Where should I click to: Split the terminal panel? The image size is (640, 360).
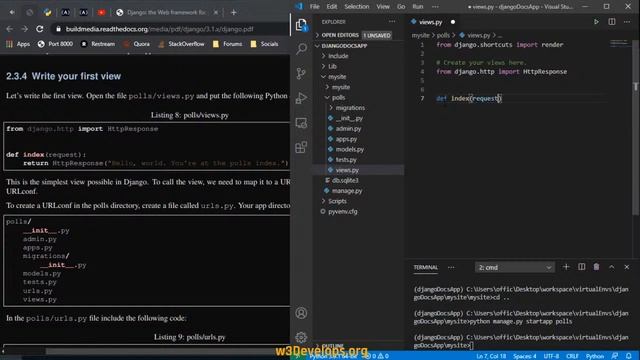(582, 267)
